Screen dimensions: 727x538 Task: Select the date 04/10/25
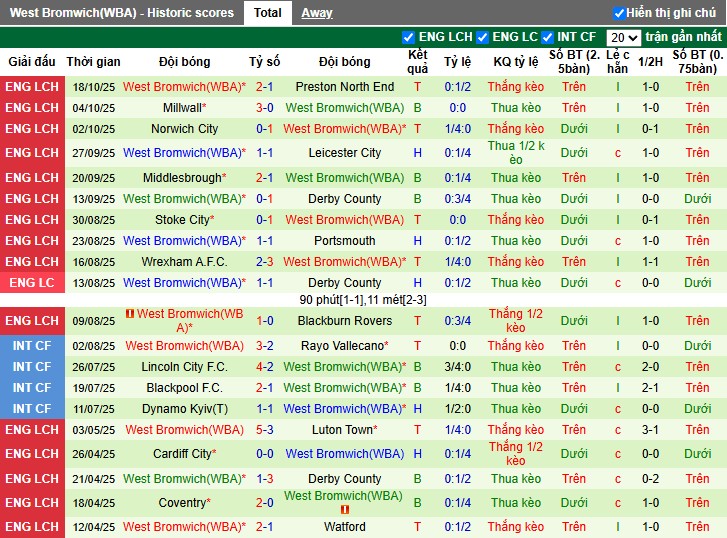(93, 108)
